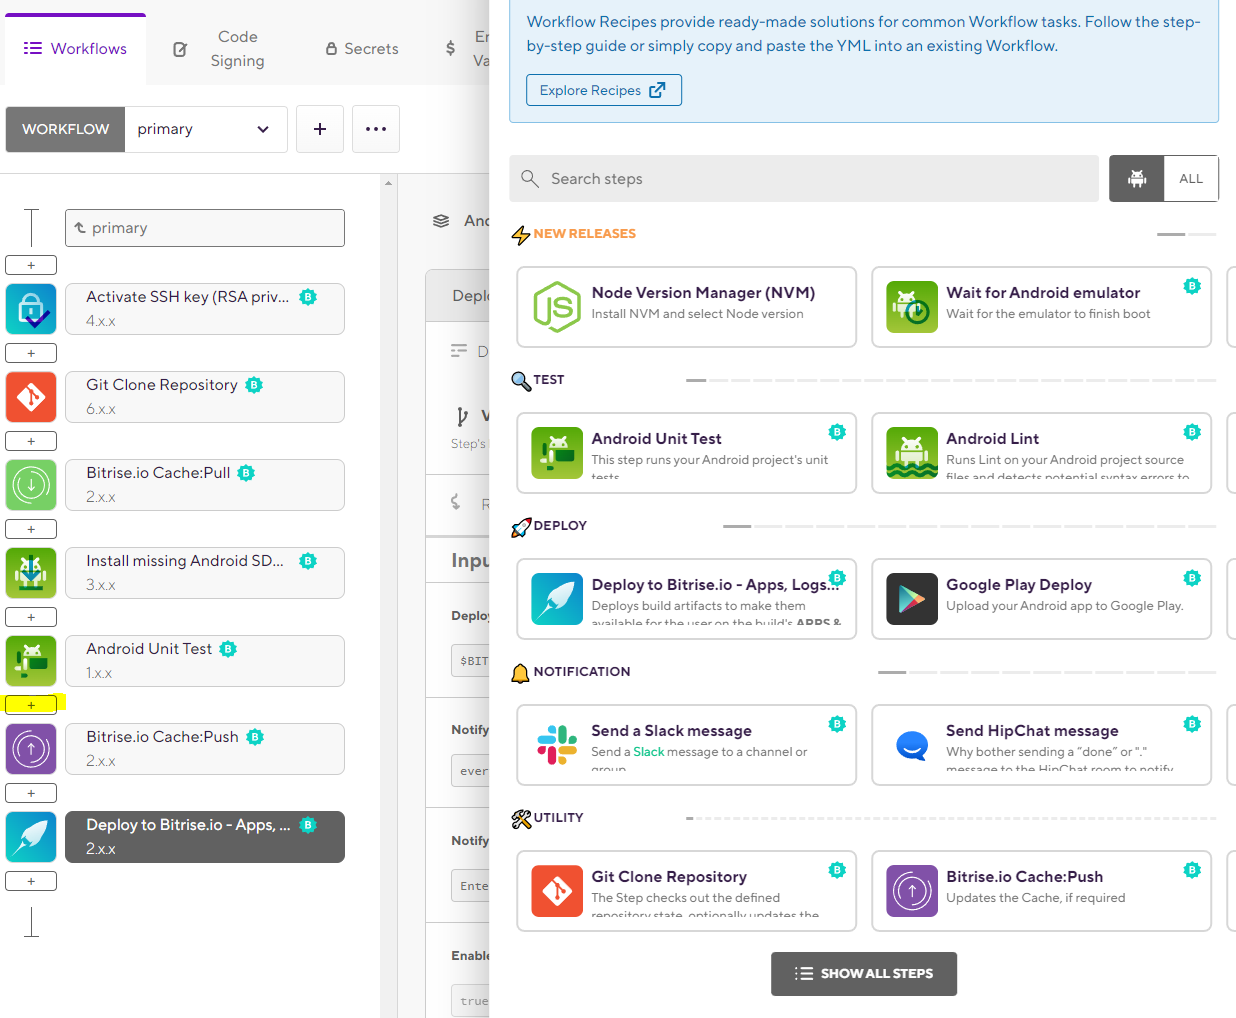The width and height of the screenshot is (1236, 1018).
Task: Click the Git Clone Repository step icon in workflow
Action: 31,397
